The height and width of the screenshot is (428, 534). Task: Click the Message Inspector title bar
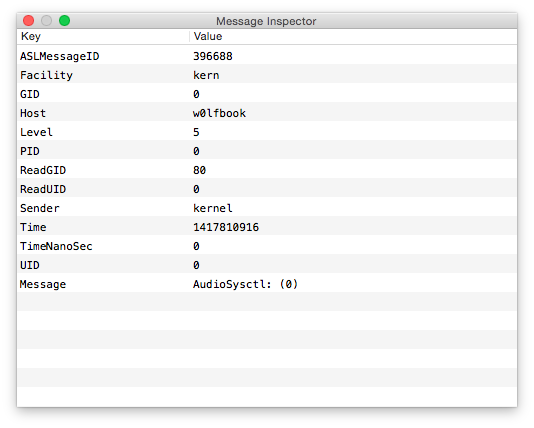[266, 21]
